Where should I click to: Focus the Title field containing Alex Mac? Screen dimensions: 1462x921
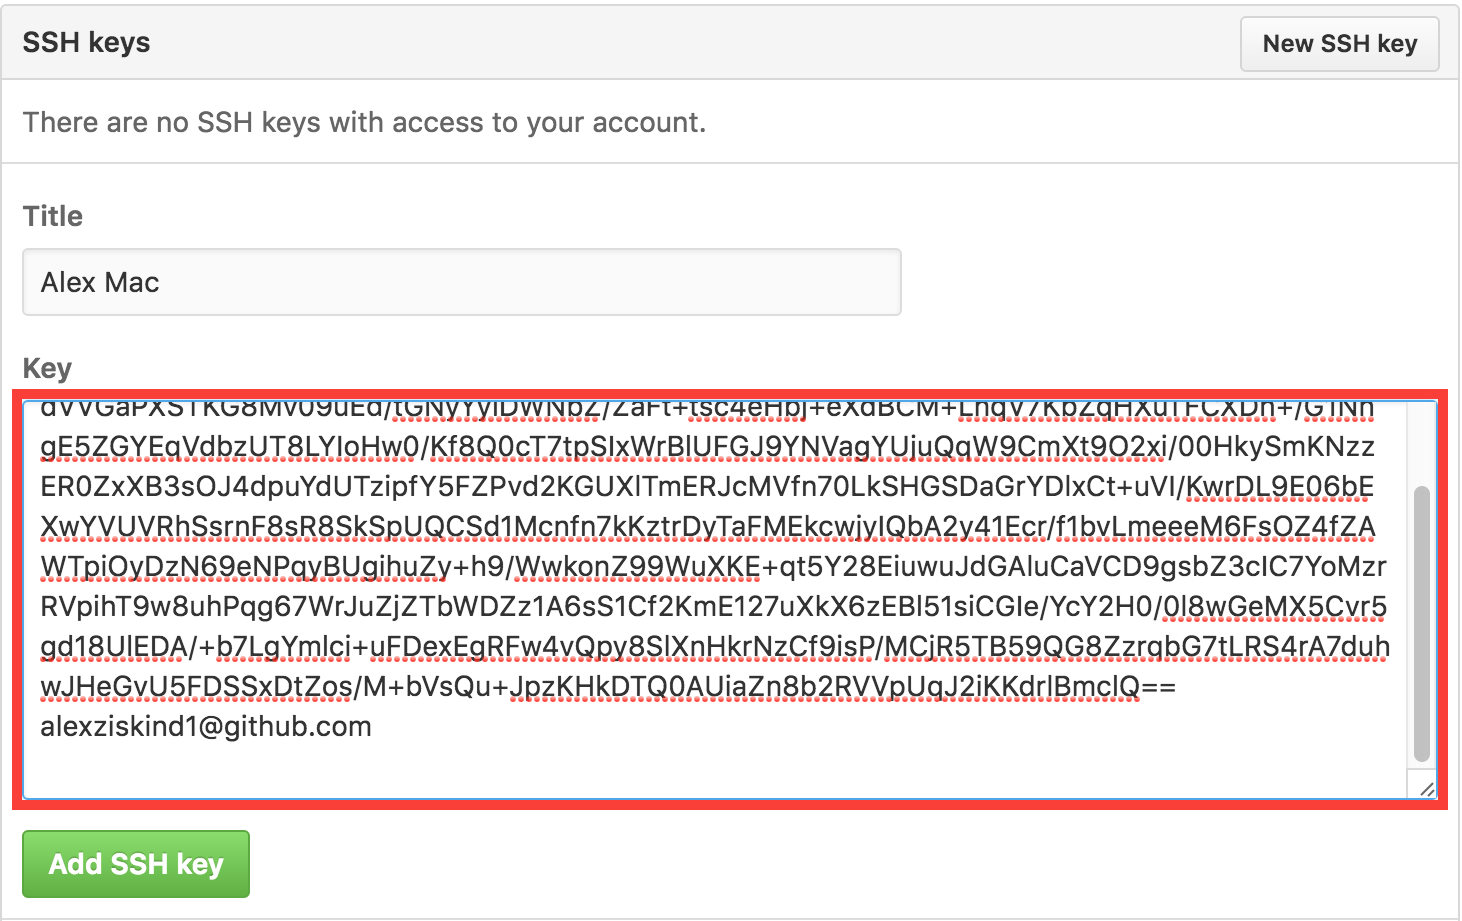[x=461, y=282]
